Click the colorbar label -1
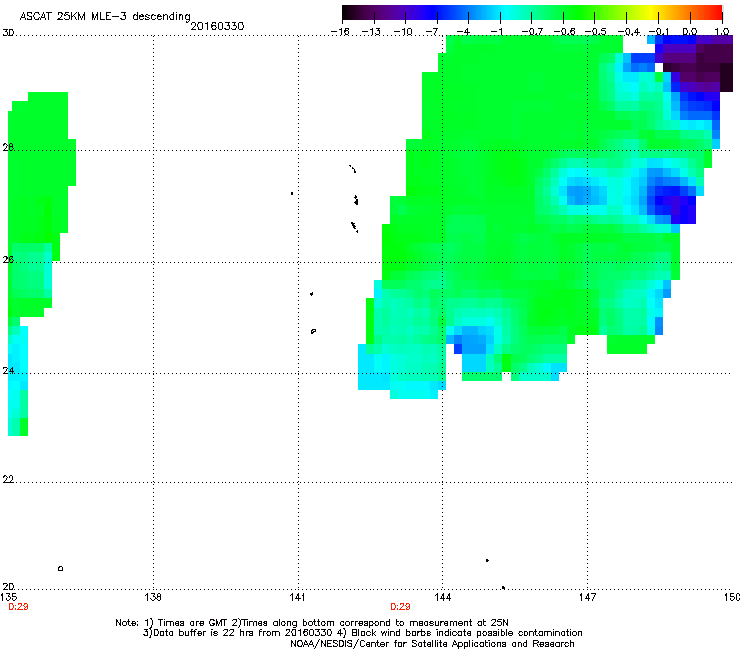The width and height of the screenshot is (740, 650). tap(496, 32)
